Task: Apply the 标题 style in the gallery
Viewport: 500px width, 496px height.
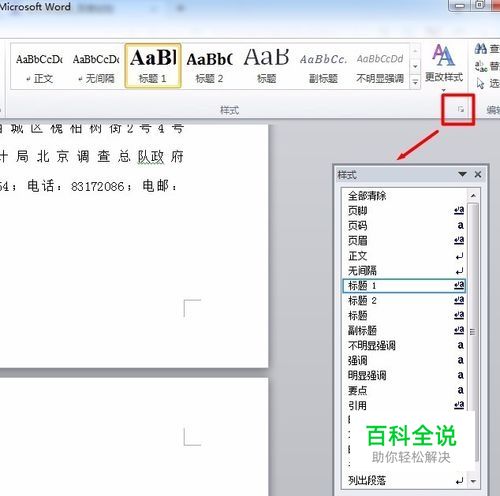Action: coord(266,66)
